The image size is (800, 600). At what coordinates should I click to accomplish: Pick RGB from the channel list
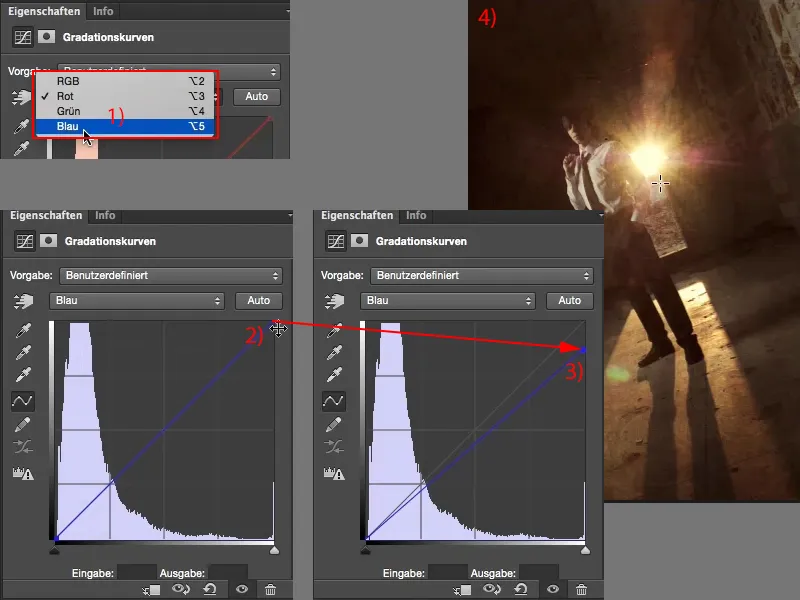tap(68, 81)
